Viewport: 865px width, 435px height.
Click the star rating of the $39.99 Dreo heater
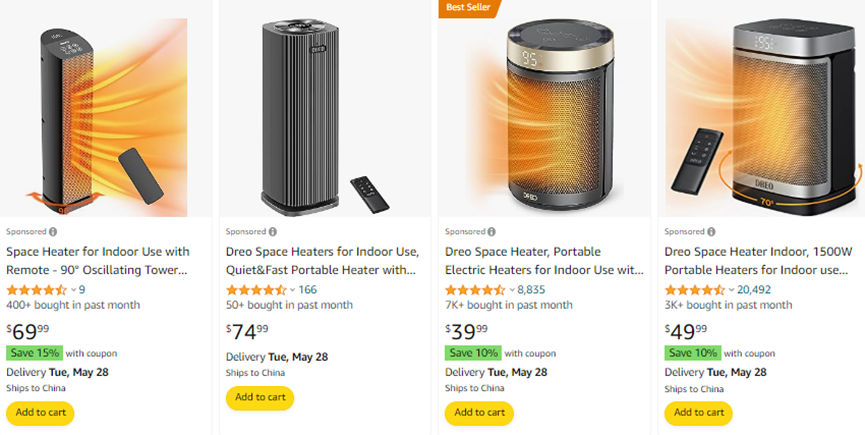(475, 290)
